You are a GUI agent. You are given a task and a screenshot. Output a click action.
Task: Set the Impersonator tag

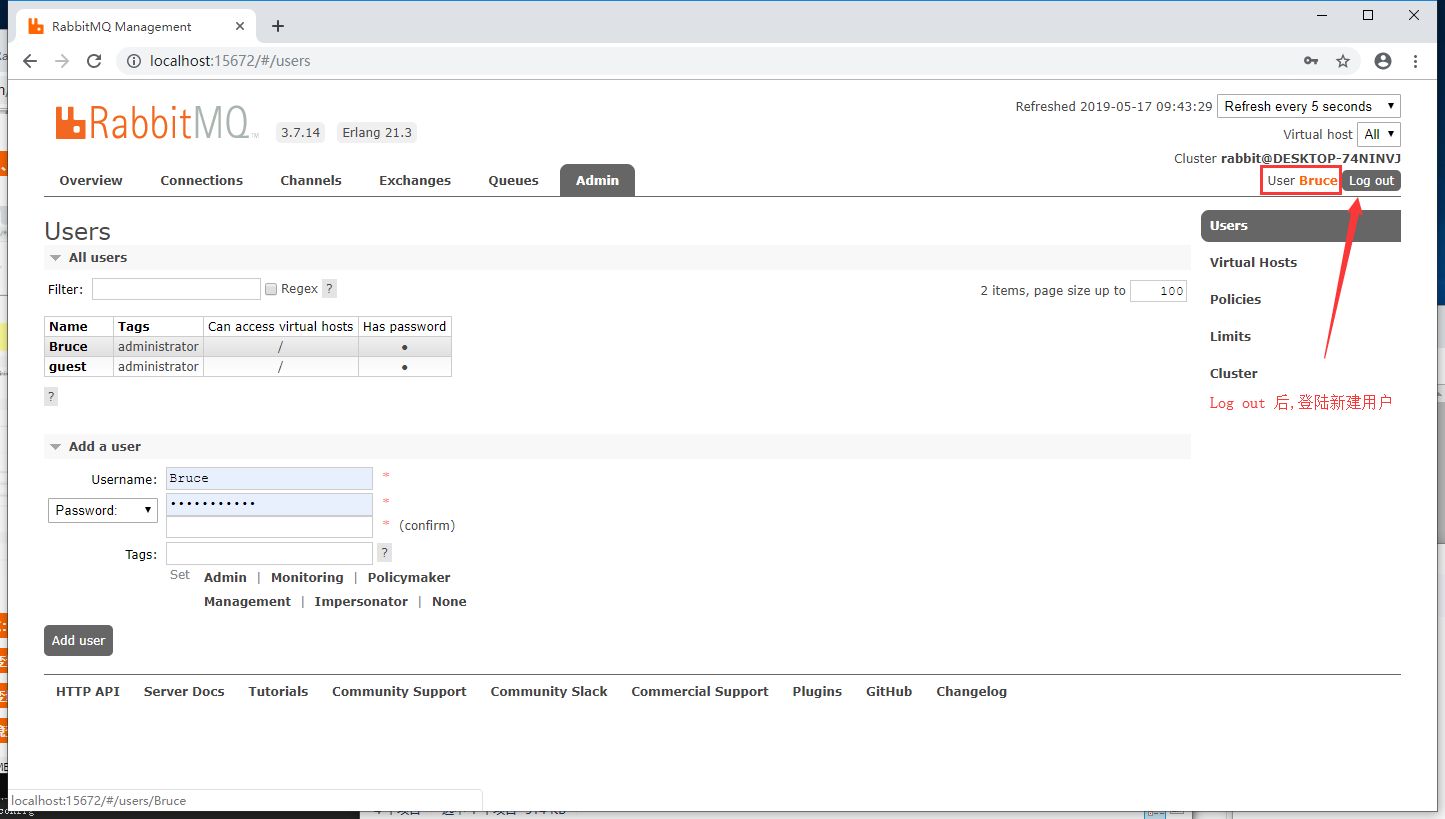pyautogui.click(x=361, y=602)
